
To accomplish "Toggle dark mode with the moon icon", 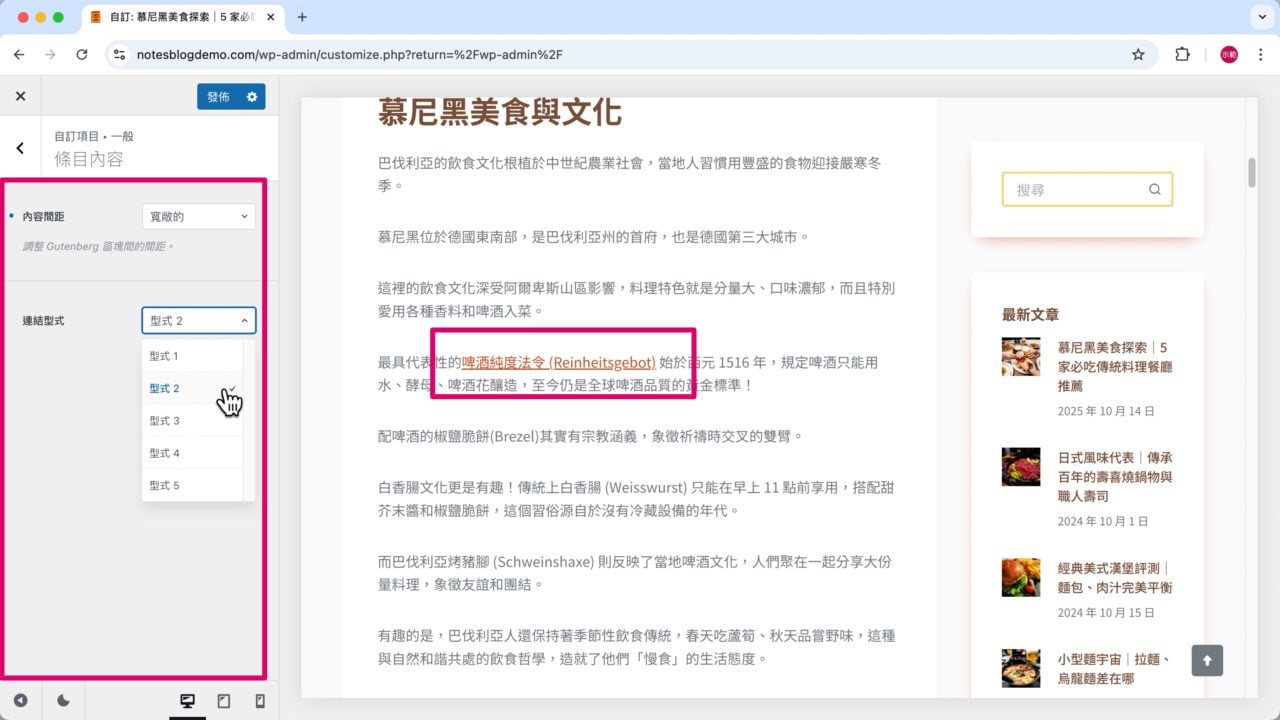I will (64, 701).
